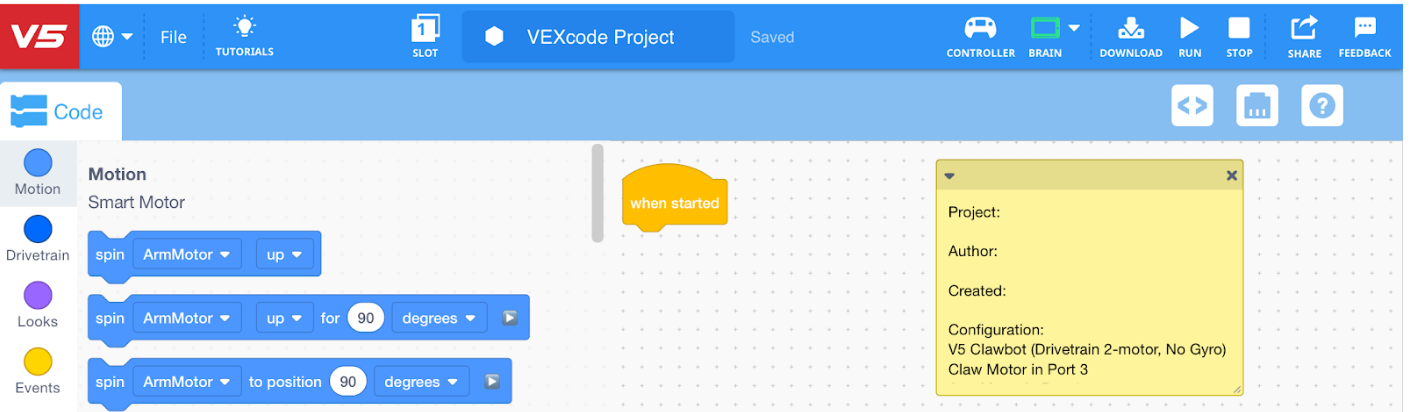Run the project with Run icon
Viewport: 1423px width, 412px height.
[x=1189, y=27]
